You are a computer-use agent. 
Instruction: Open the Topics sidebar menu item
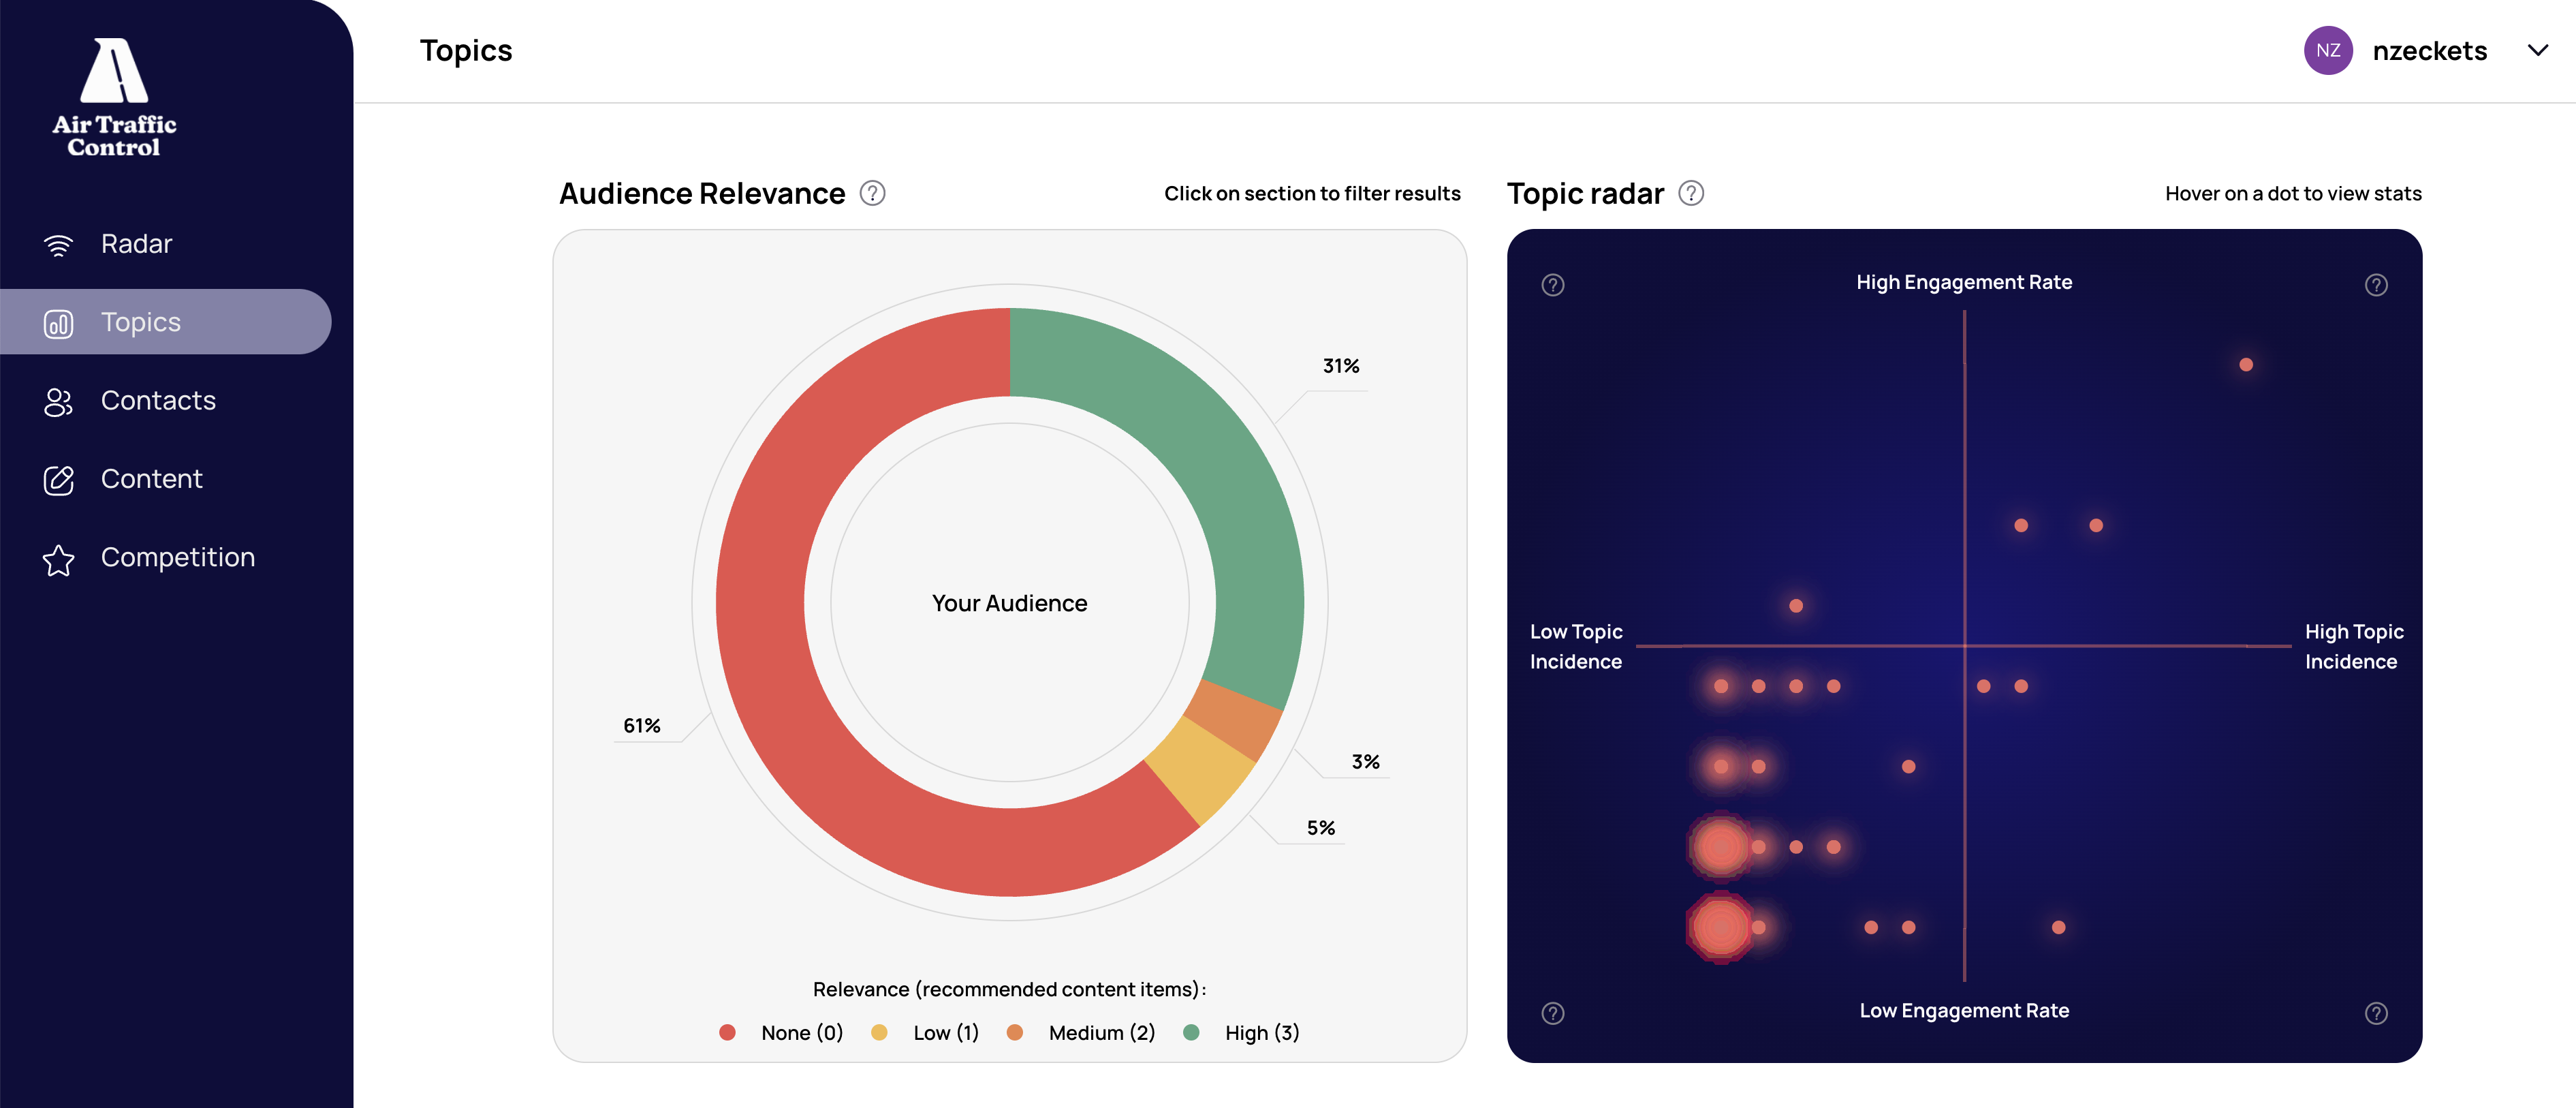(x=140, y=322)
